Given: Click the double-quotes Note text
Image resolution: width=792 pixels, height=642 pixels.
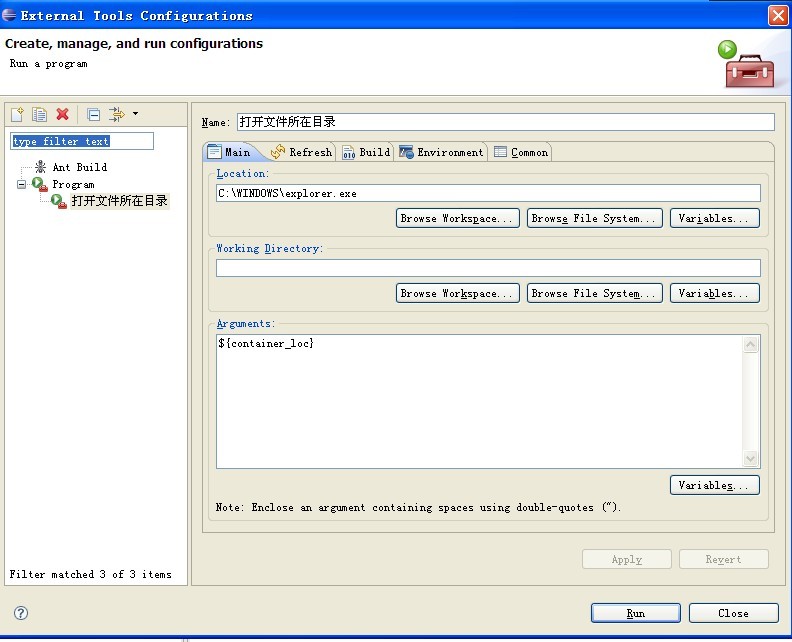Looking at the screenshot, I should click(418, 507).
